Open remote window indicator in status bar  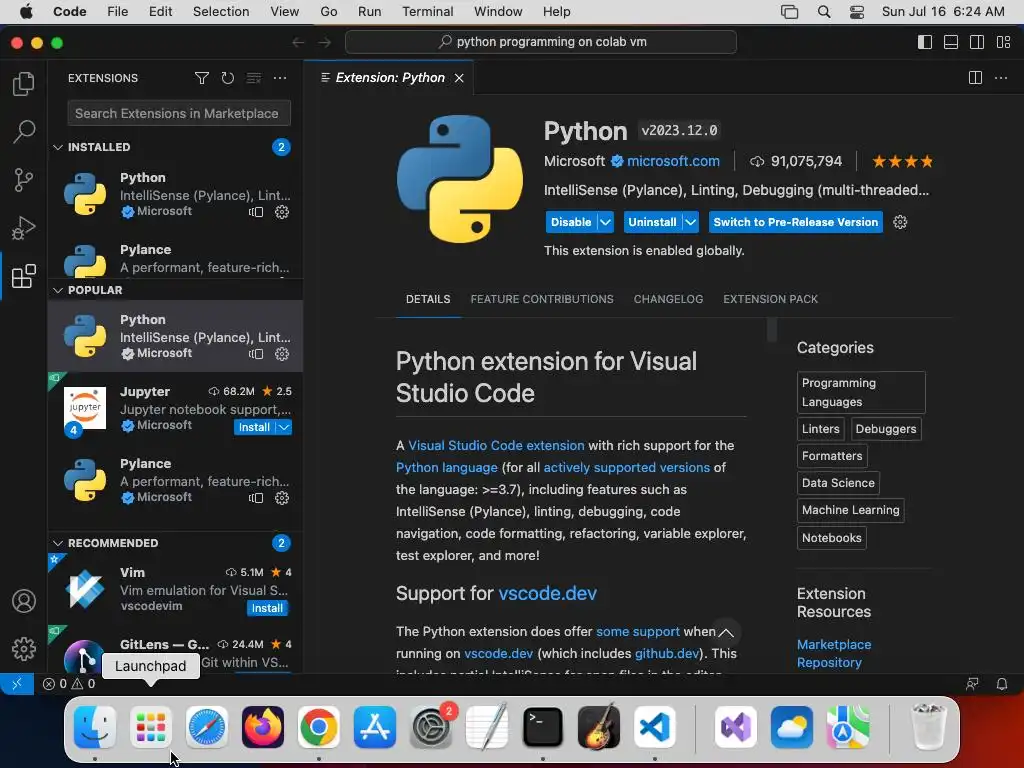pyautogui.click(x=17, y=684)
